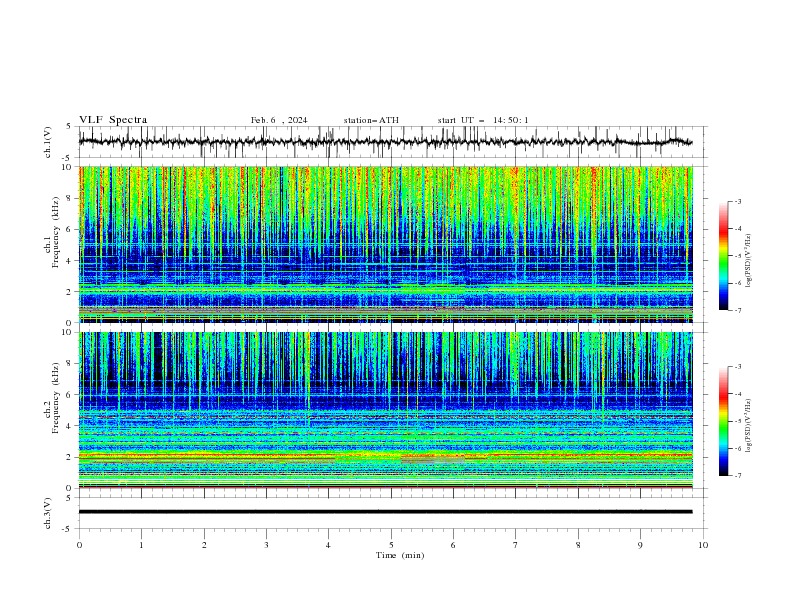Click the time axis tick label '3'
Viewport: 792px width, 612px height.
pos(266,545)
